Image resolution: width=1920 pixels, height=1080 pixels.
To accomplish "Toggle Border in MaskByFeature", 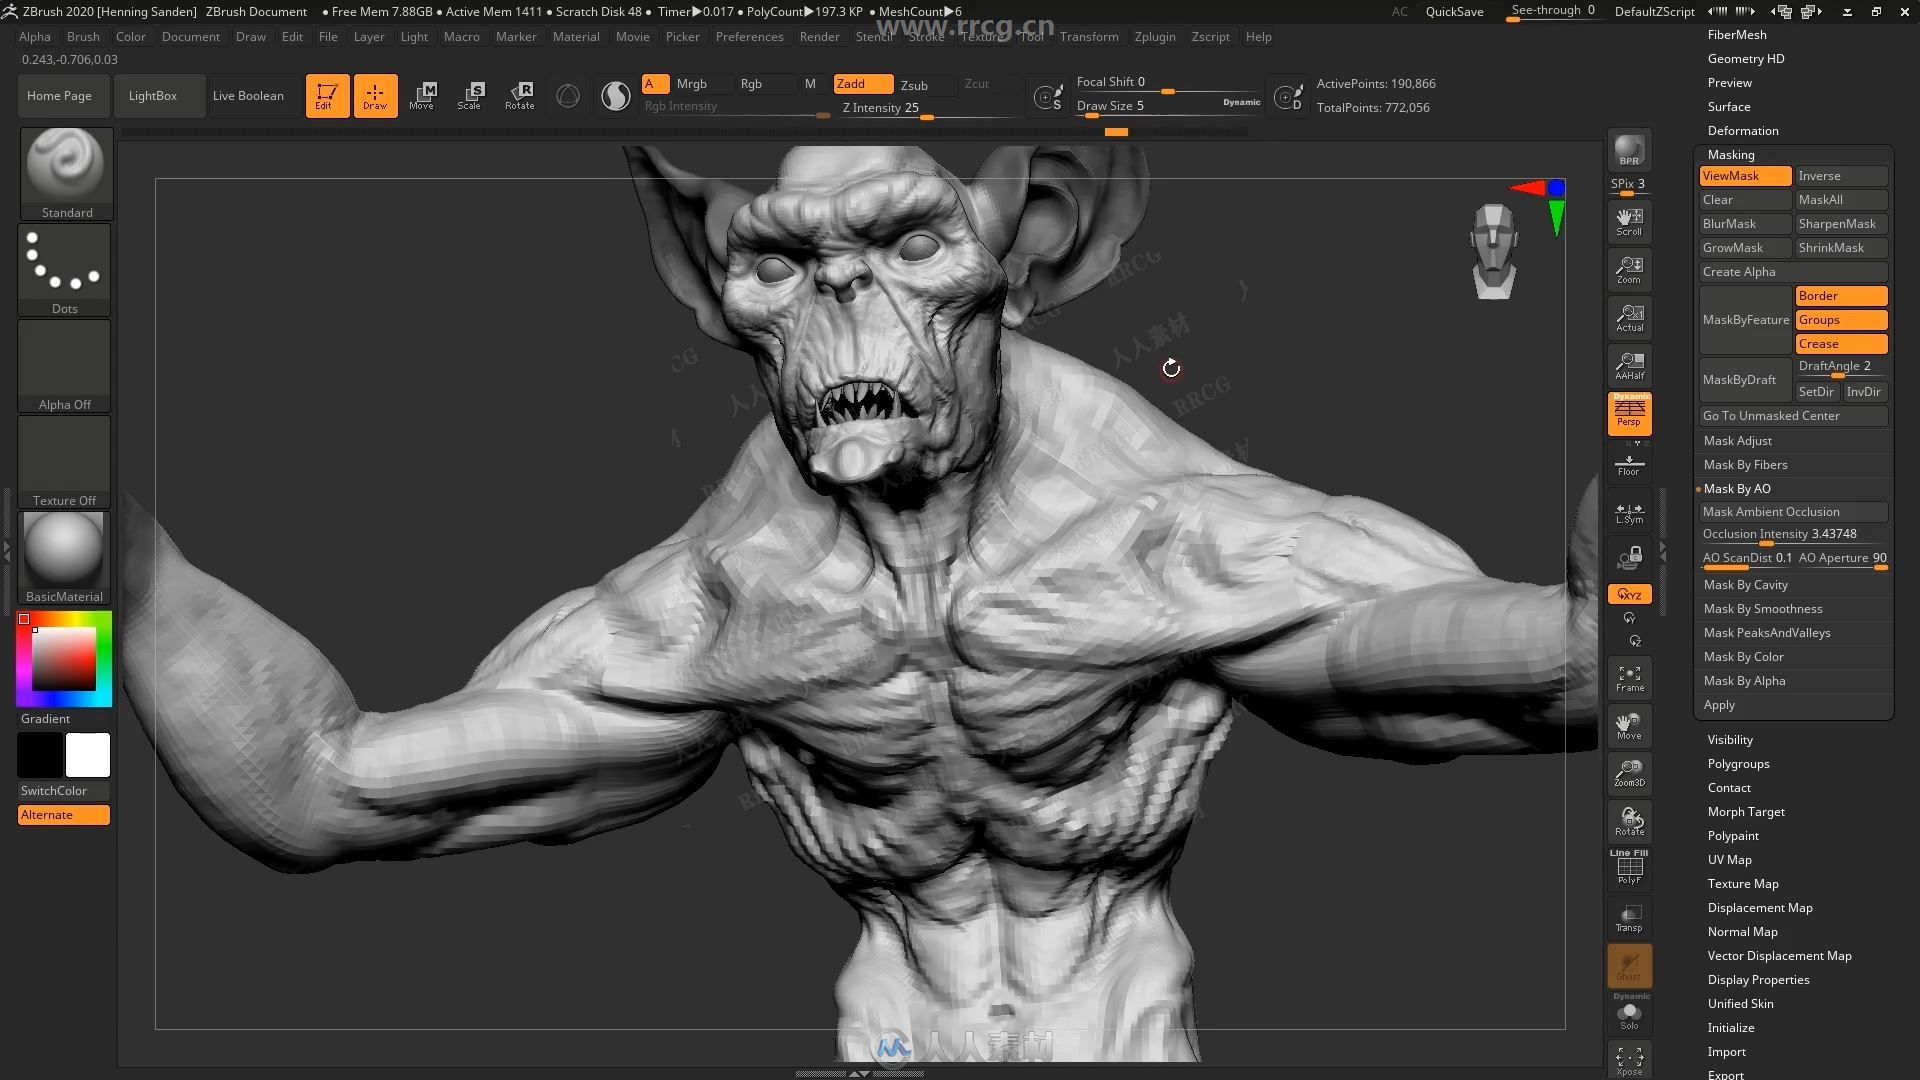I will click(x=1841, y=296).
